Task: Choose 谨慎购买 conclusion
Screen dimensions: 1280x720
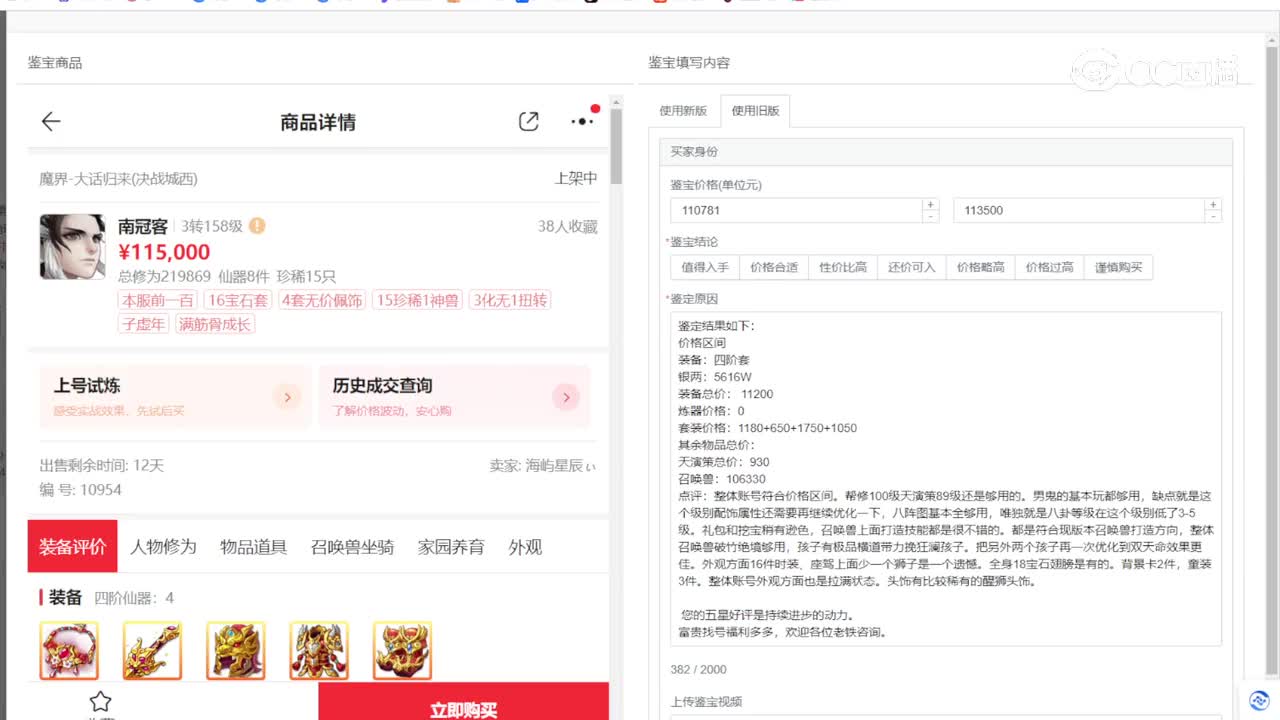Action: pos(1119,267)
